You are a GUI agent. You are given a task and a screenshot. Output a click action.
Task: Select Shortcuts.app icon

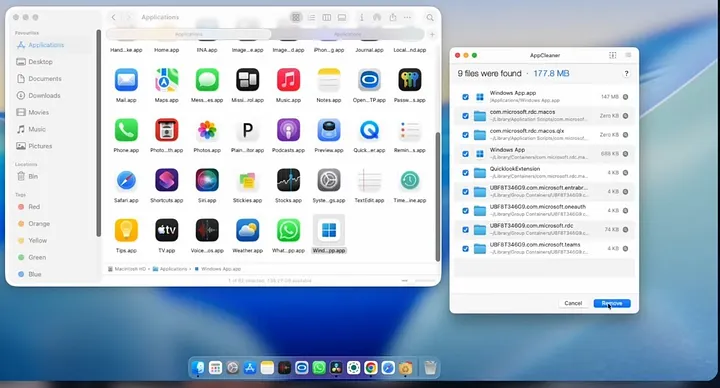(x=167, y=180)
